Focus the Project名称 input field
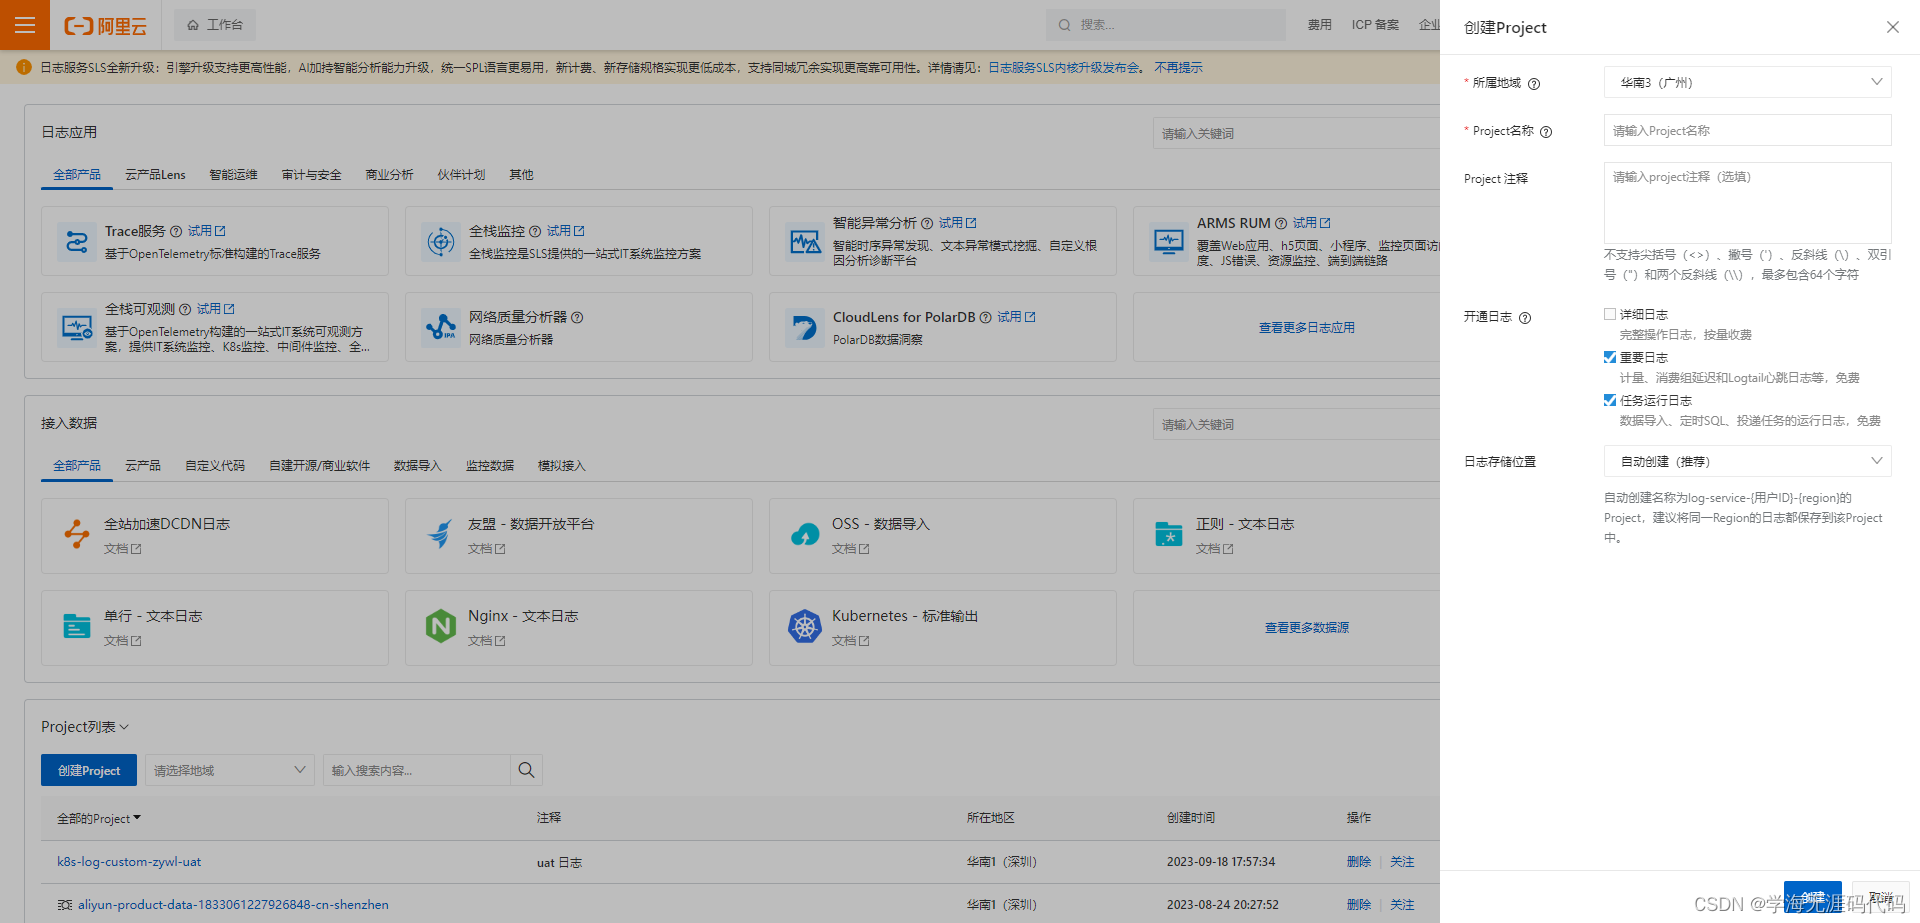The image size is (1920, 923). [x=1747, y=130]
